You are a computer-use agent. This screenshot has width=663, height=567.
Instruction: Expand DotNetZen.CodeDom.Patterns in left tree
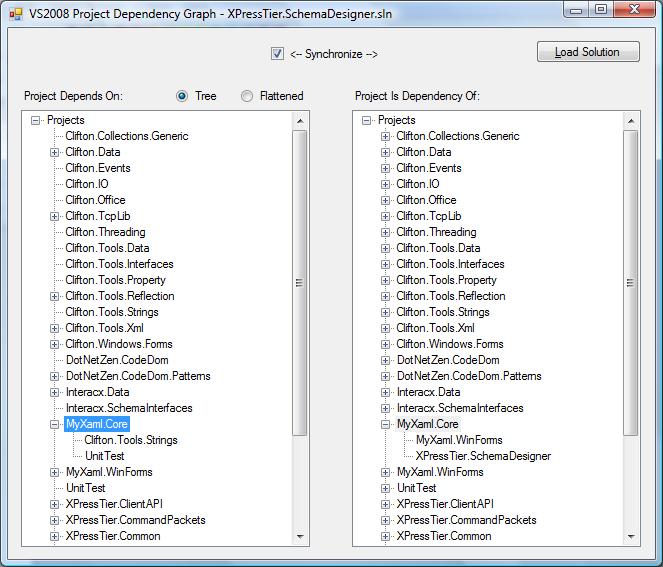55,376
